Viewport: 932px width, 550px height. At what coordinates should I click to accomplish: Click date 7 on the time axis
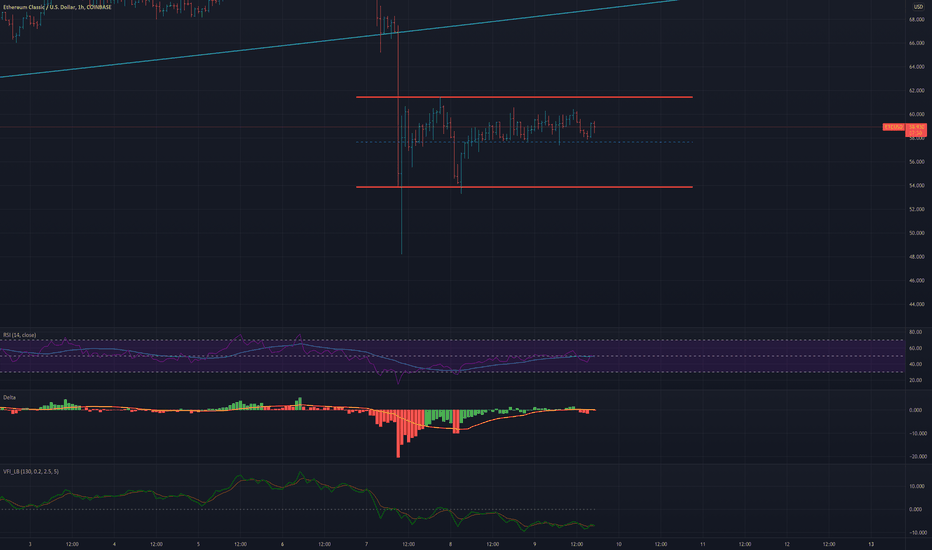(366, 544)
